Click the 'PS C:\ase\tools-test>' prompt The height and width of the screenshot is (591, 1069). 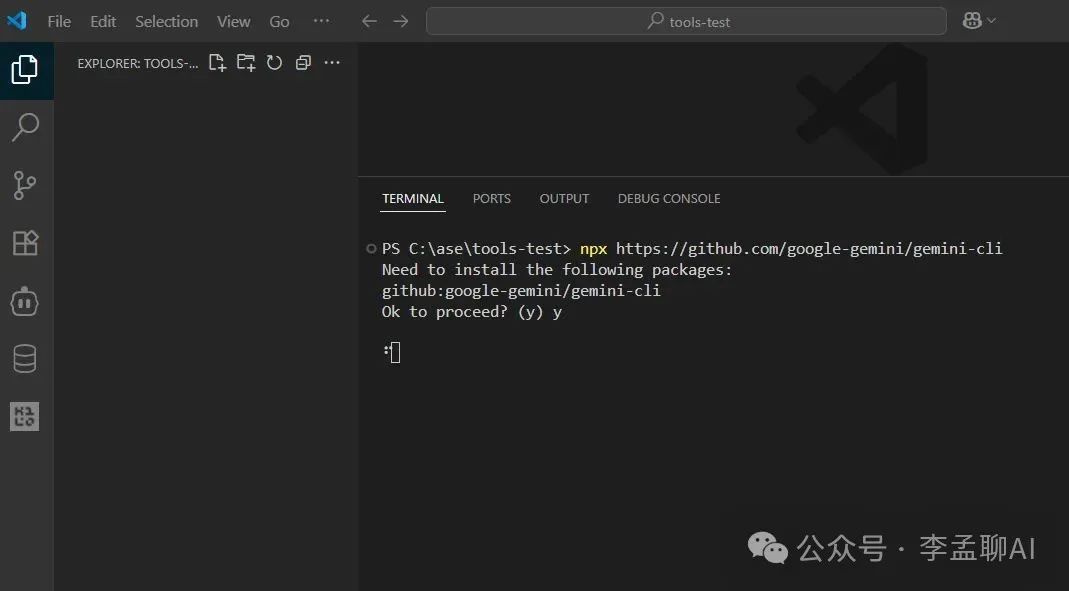coord(476,249)
